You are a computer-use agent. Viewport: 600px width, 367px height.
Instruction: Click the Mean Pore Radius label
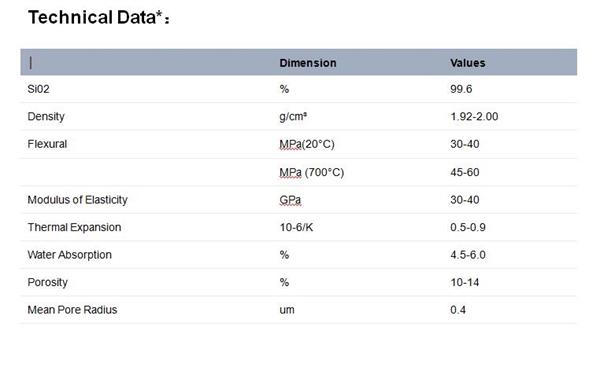[72, 310]
